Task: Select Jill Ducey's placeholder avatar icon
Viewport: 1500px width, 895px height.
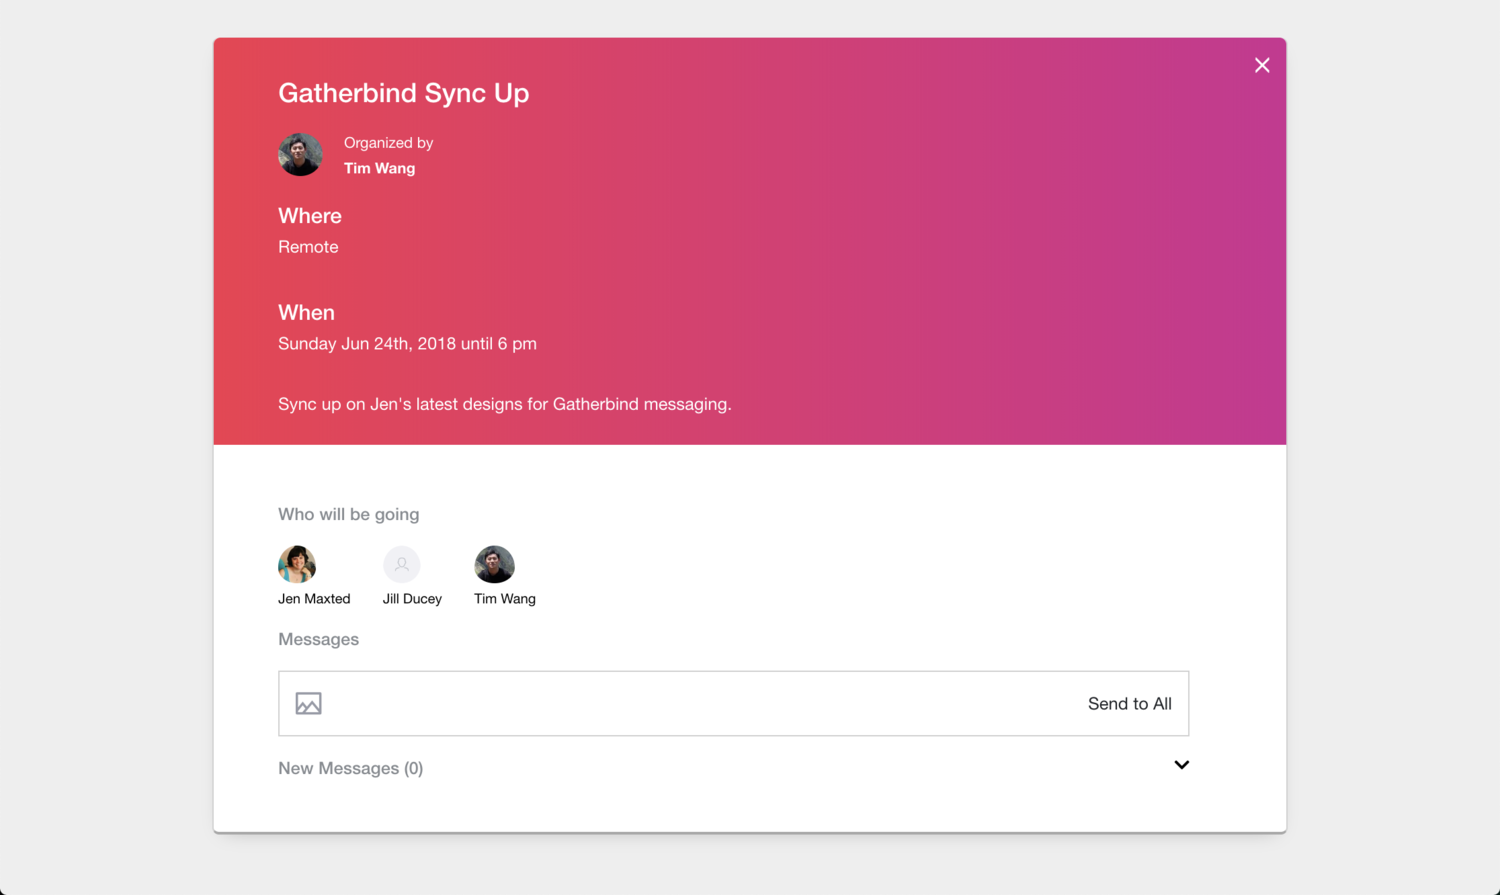Action: click(402, 565)
